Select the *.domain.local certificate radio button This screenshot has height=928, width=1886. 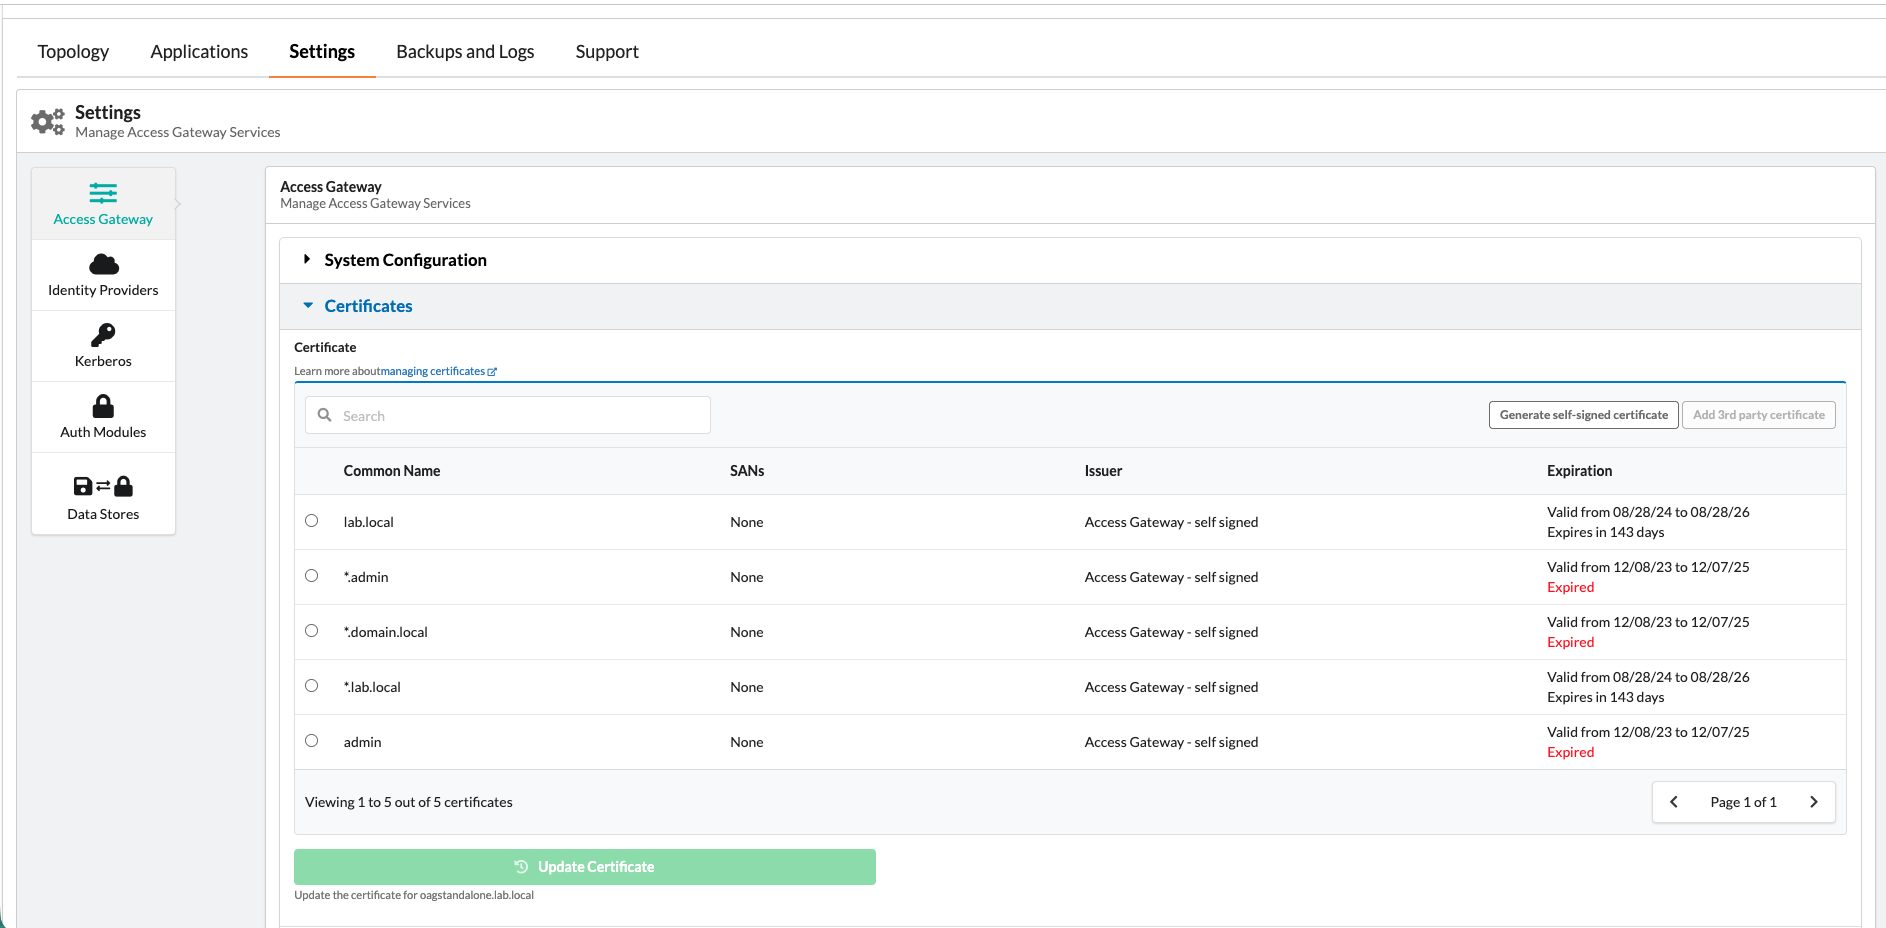[312, 631]
